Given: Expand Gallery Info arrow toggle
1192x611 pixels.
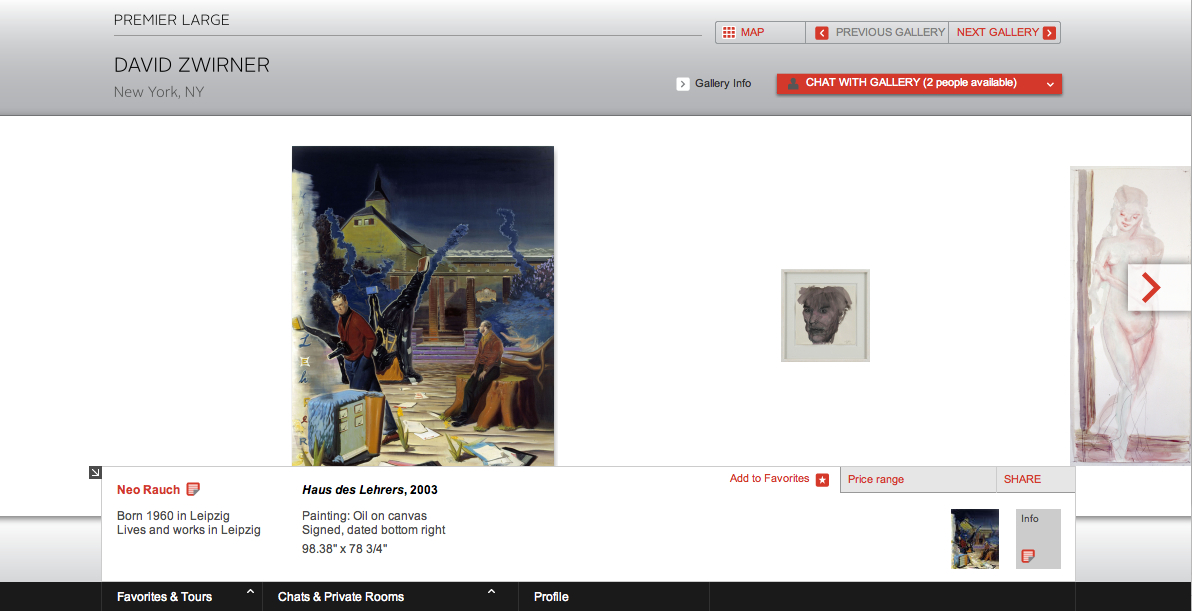Looking at the screenshot, I should point(683,84).
